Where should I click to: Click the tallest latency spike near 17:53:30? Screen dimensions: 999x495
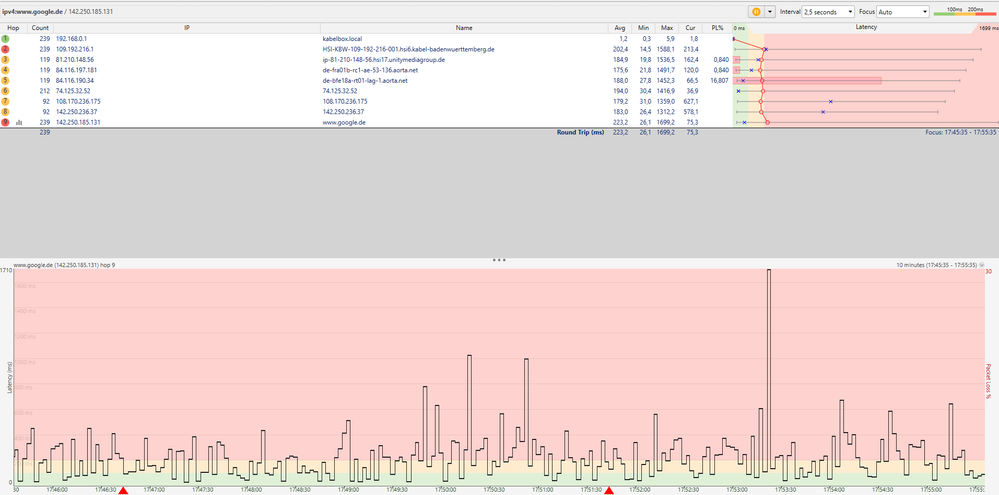768,376
